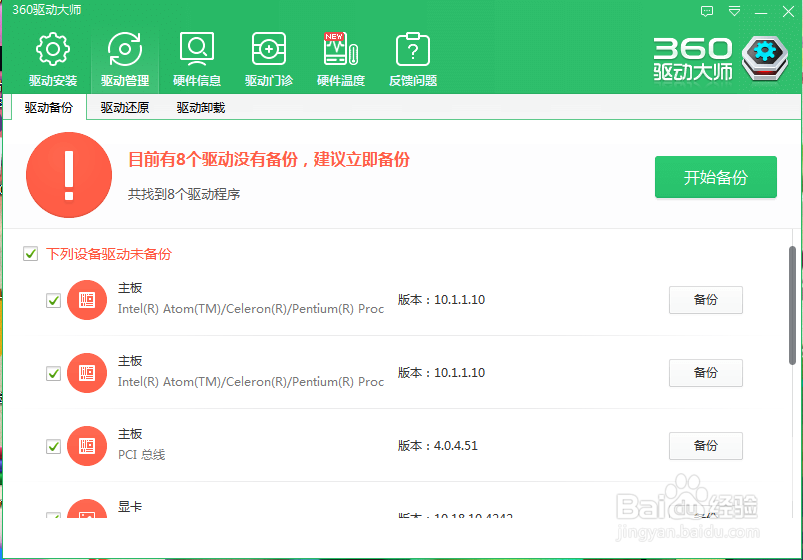Uncheck the first Intel Atom 主板 driver checkbox

(53, 300)
